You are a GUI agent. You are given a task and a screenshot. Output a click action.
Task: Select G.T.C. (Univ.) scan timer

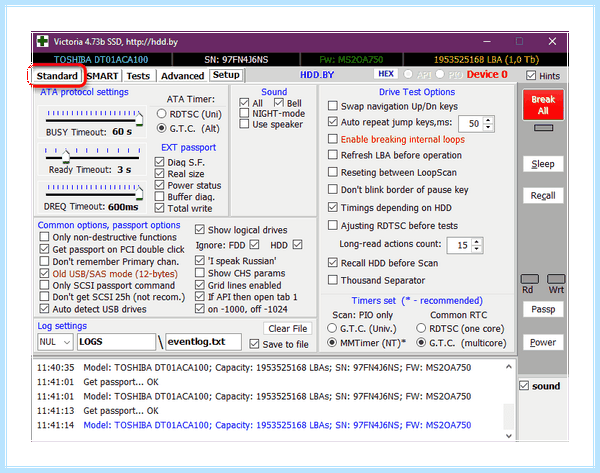tap(332, 328)
